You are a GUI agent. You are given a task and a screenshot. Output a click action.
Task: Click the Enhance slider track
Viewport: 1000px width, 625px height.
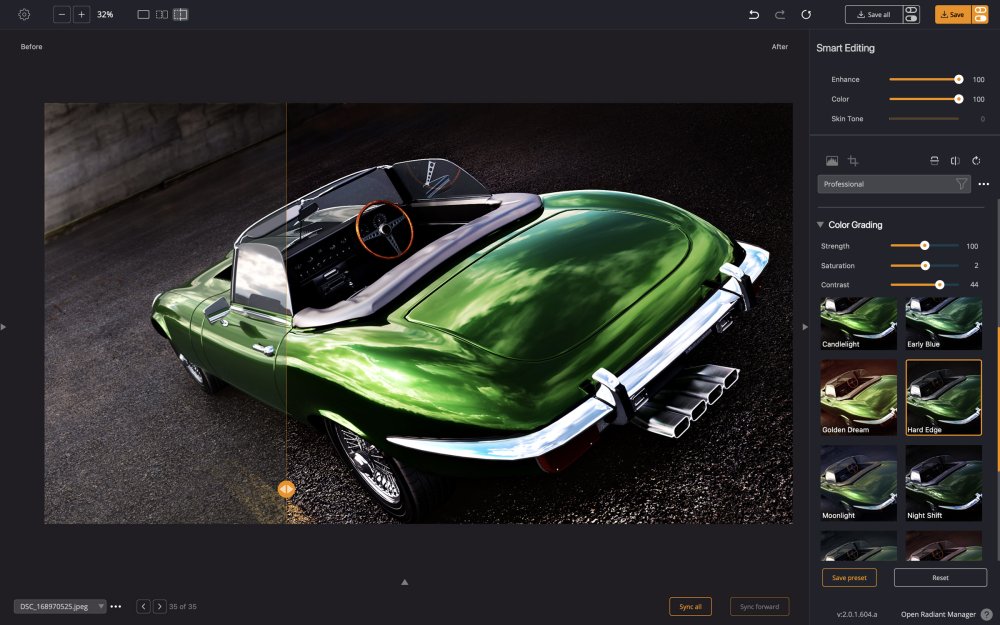click(924, 80)
